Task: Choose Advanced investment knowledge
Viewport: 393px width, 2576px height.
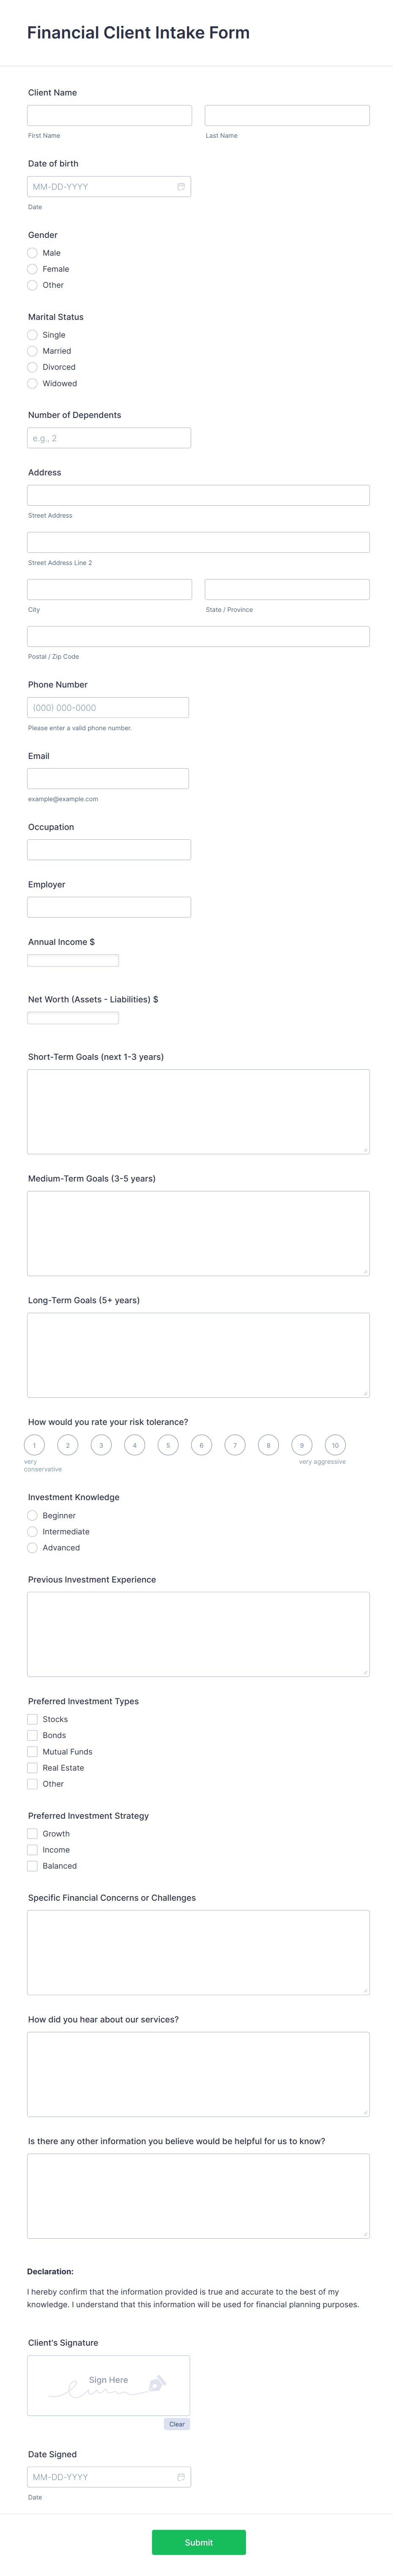Action: tap(32, 1547)
